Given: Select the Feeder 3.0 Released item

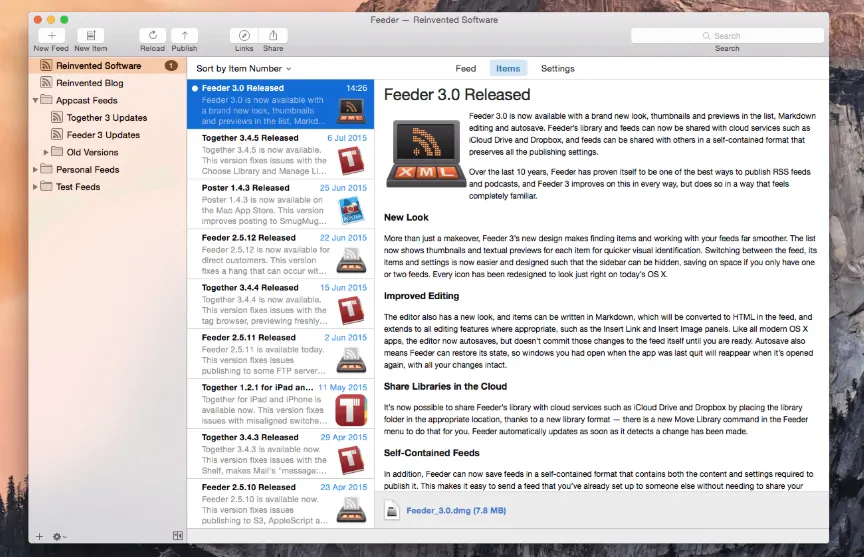Looking at the screenshot, I should click(280, 104).
